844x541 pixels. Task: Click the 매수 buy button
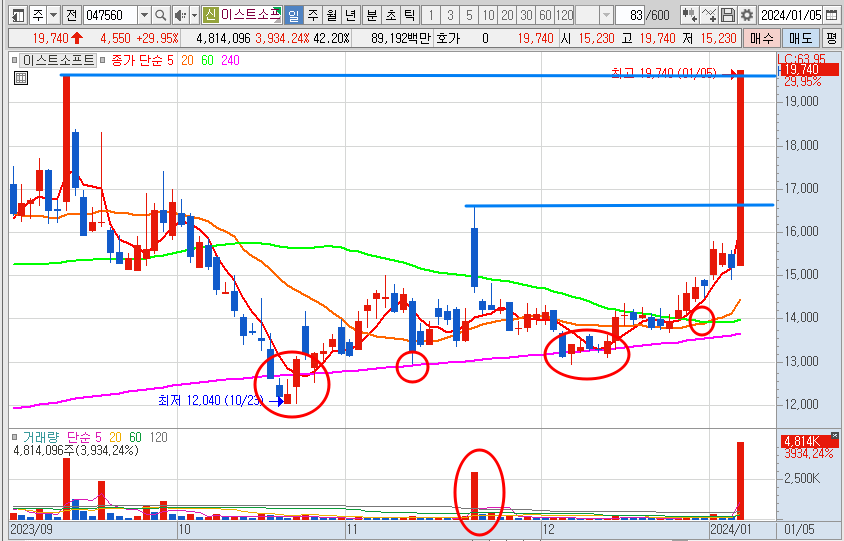[761, 38]
